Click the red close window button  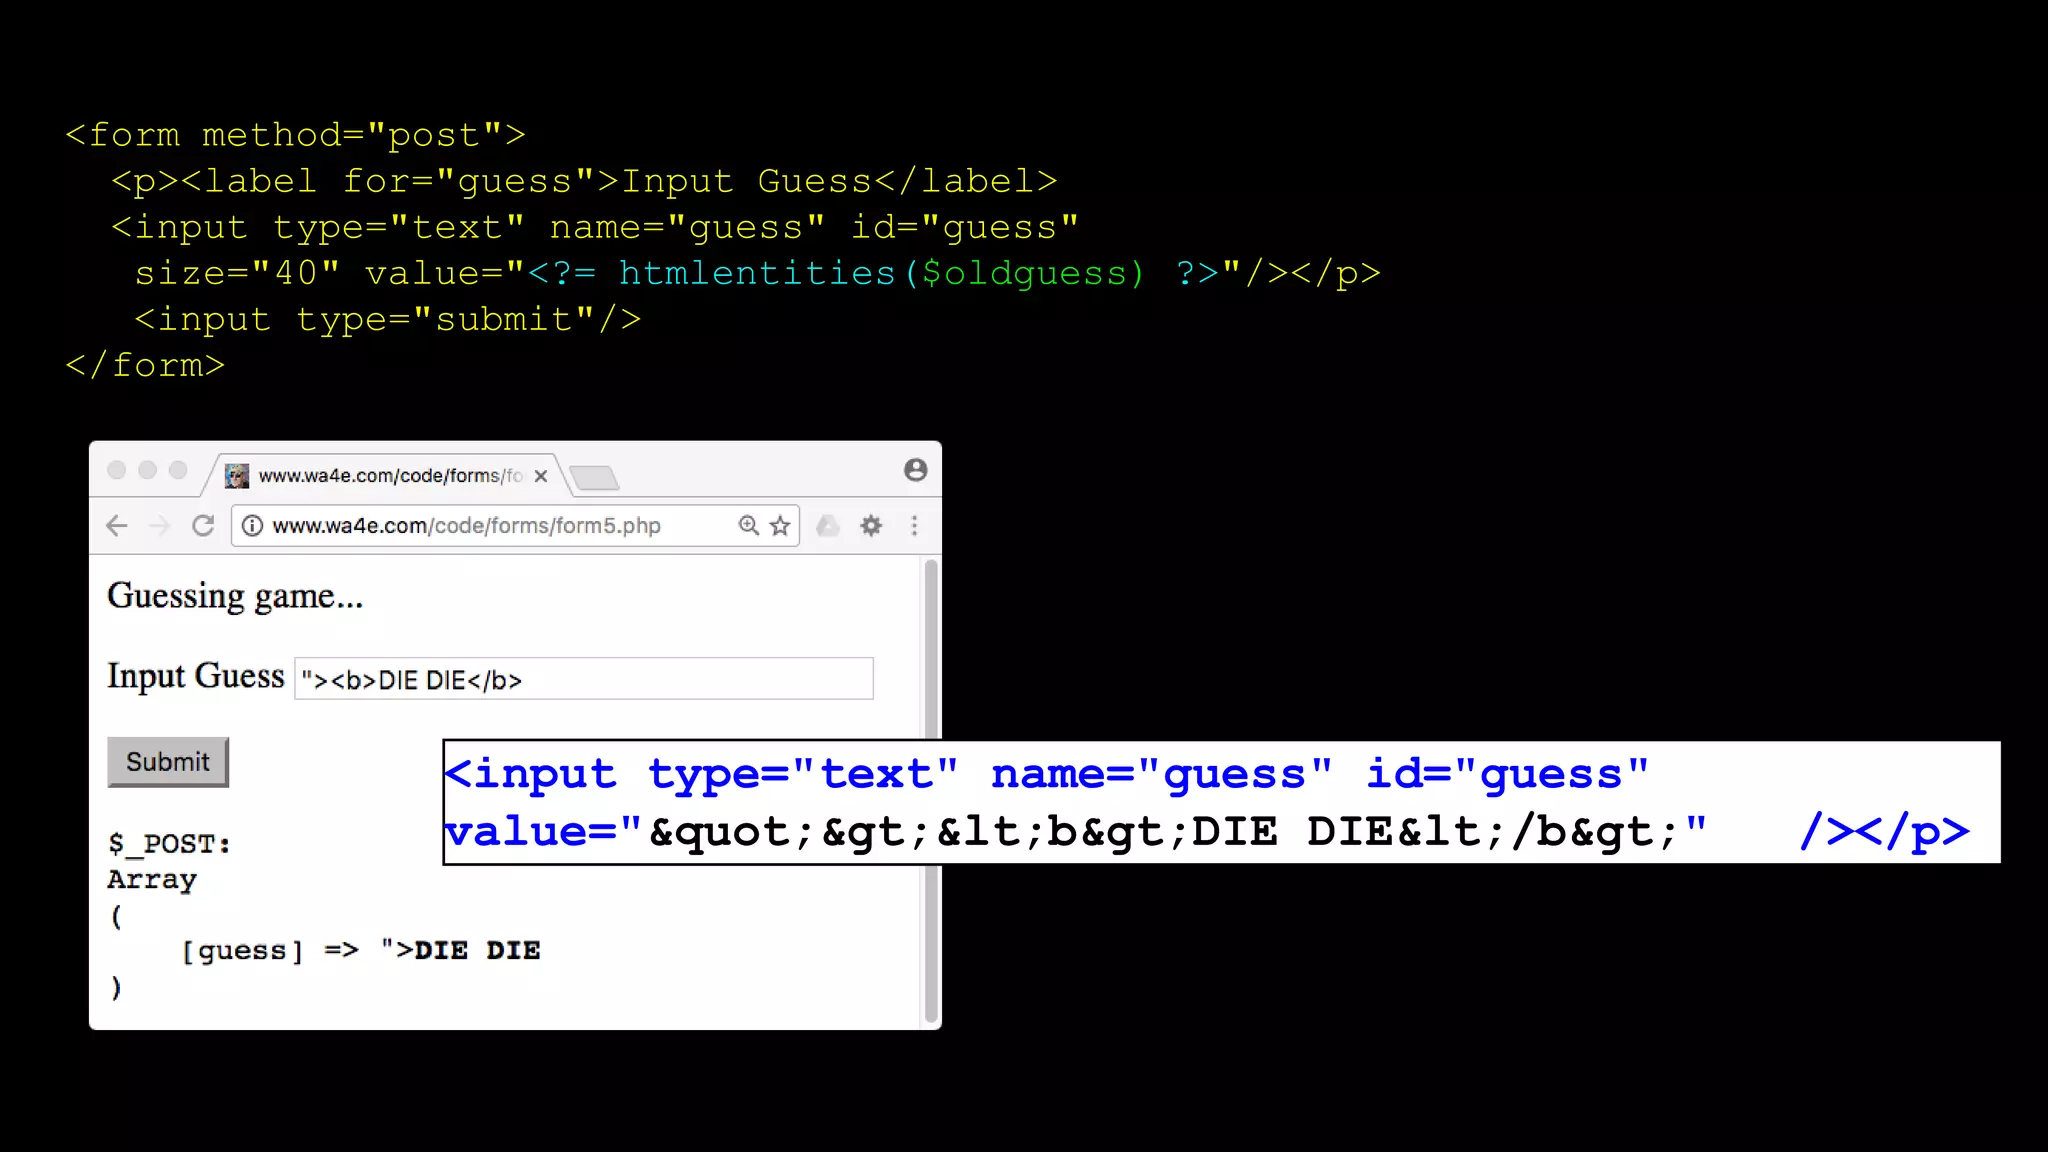coord(117,470)
